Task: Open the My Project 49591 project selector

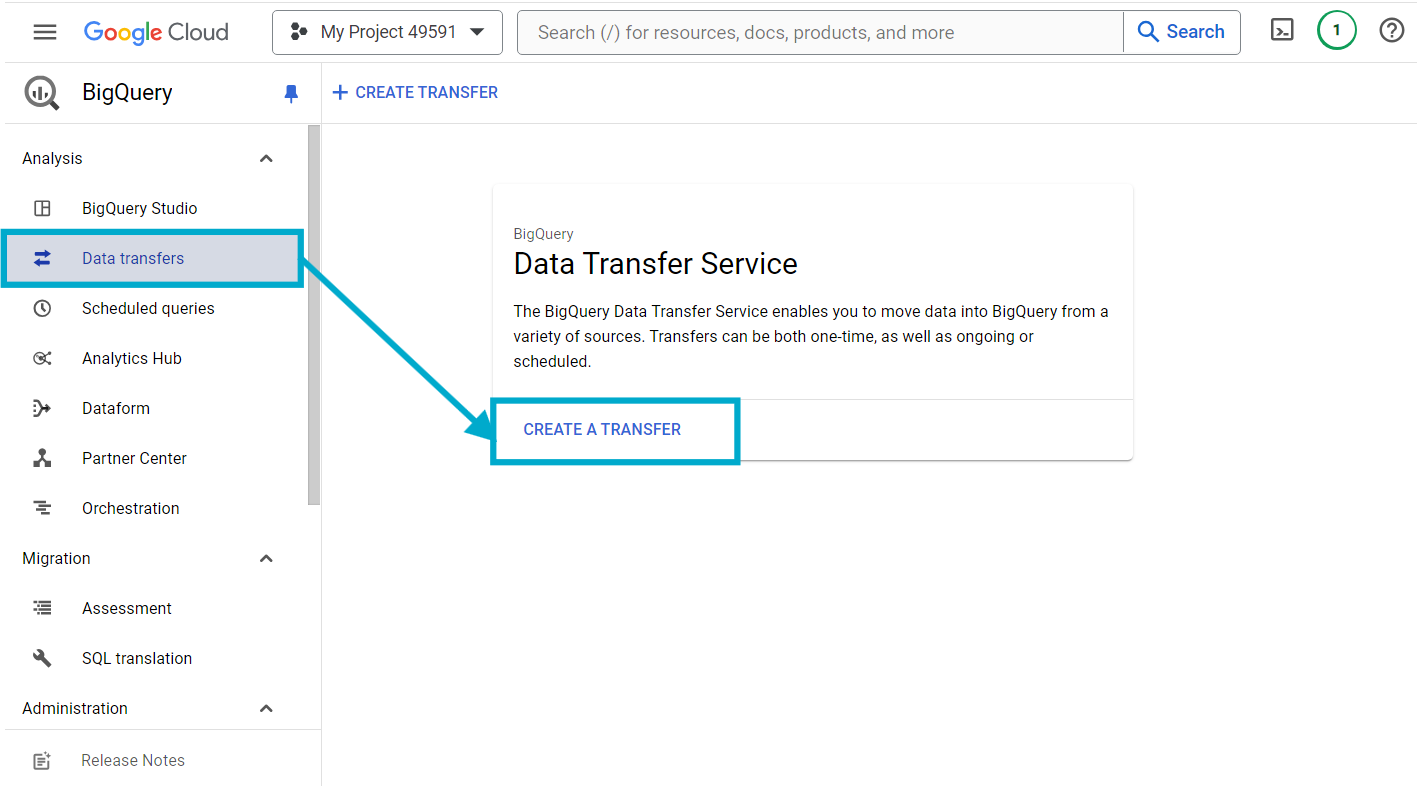Action: [x=387, y=32]
